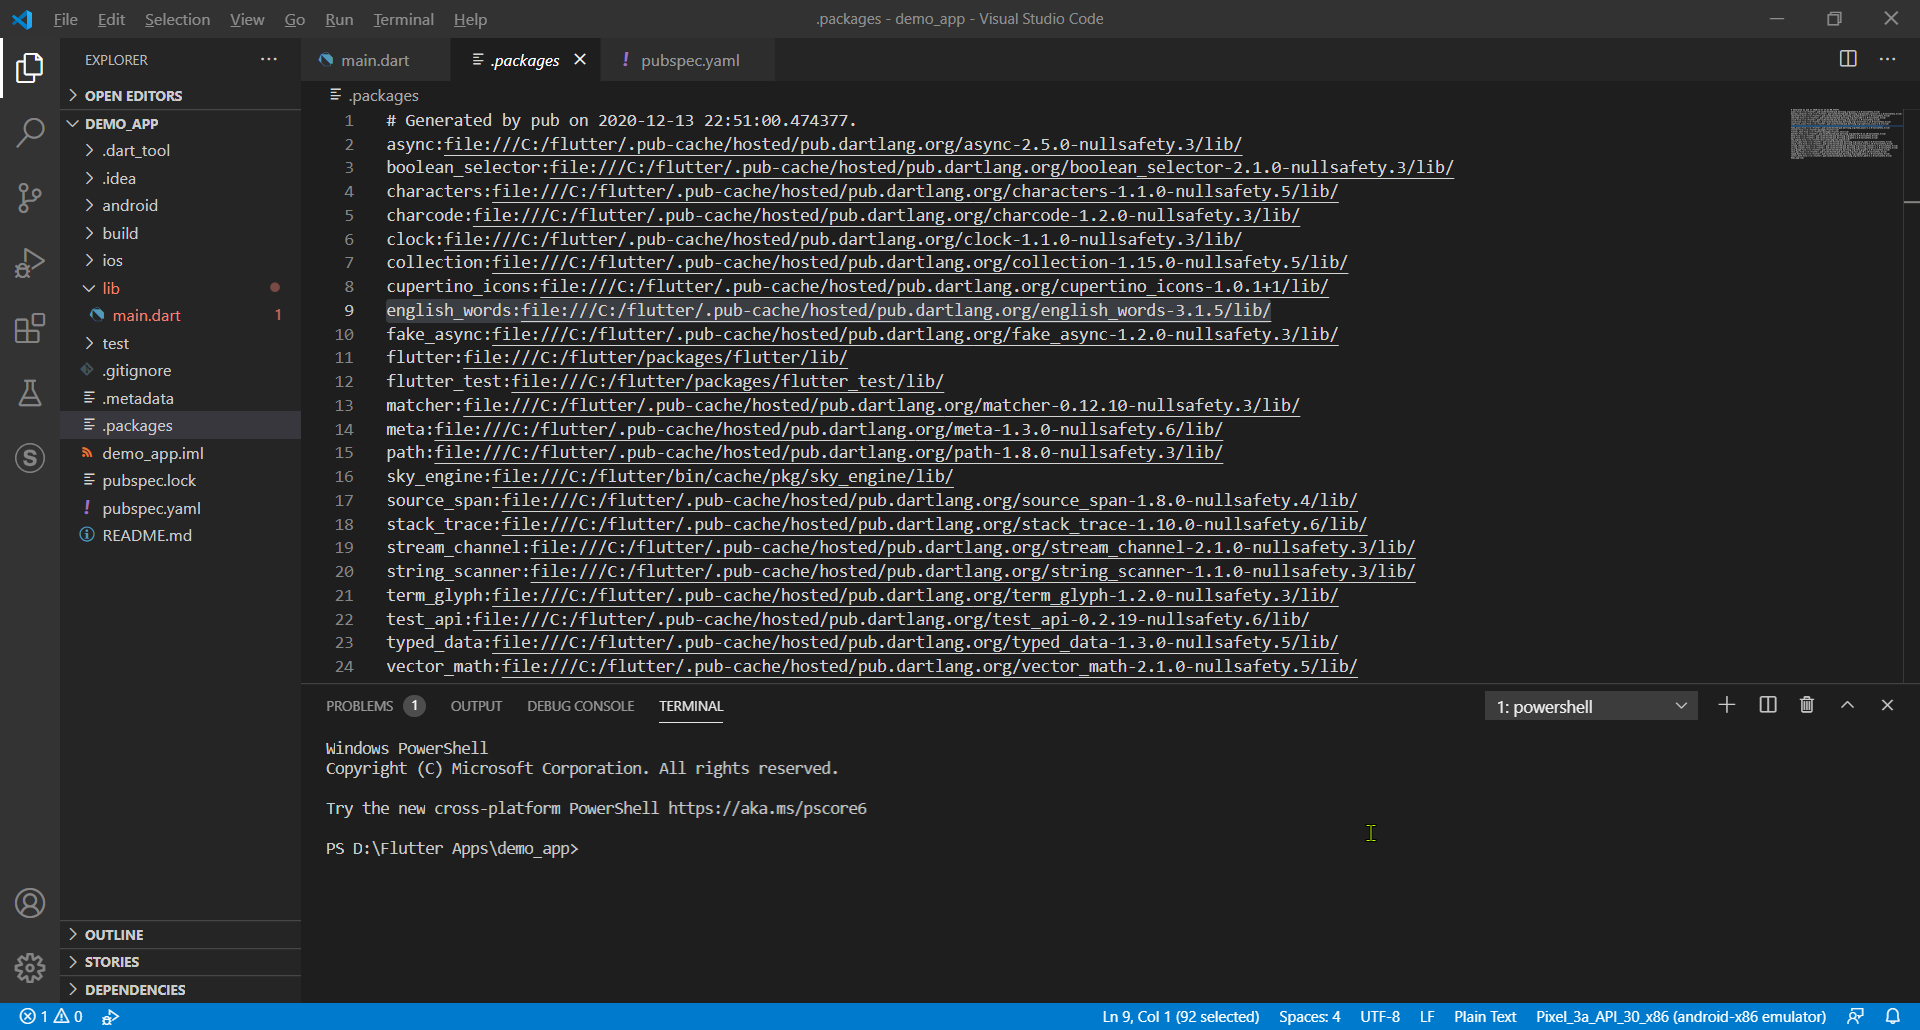The width and height of the screenshot is (1920, 1030).
Task: Show the Output panel tab
Action: pyautogui.click(x=476, y=706)
